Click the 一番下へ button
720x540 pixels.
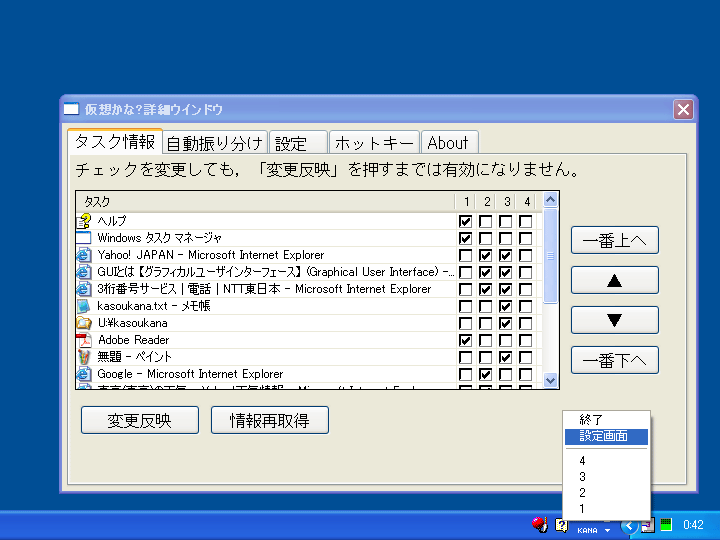coord(614,360)
